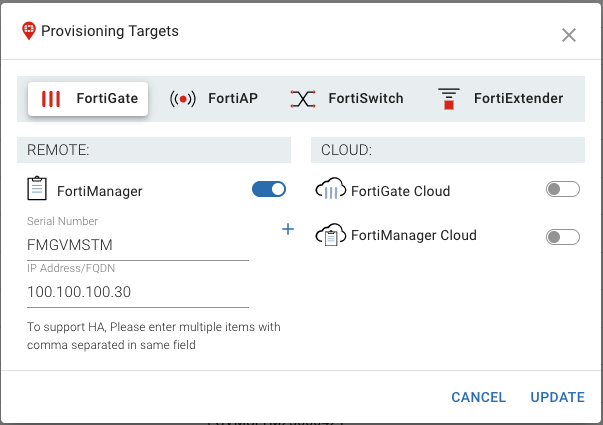Open the FortiSwitch tab

346,99
